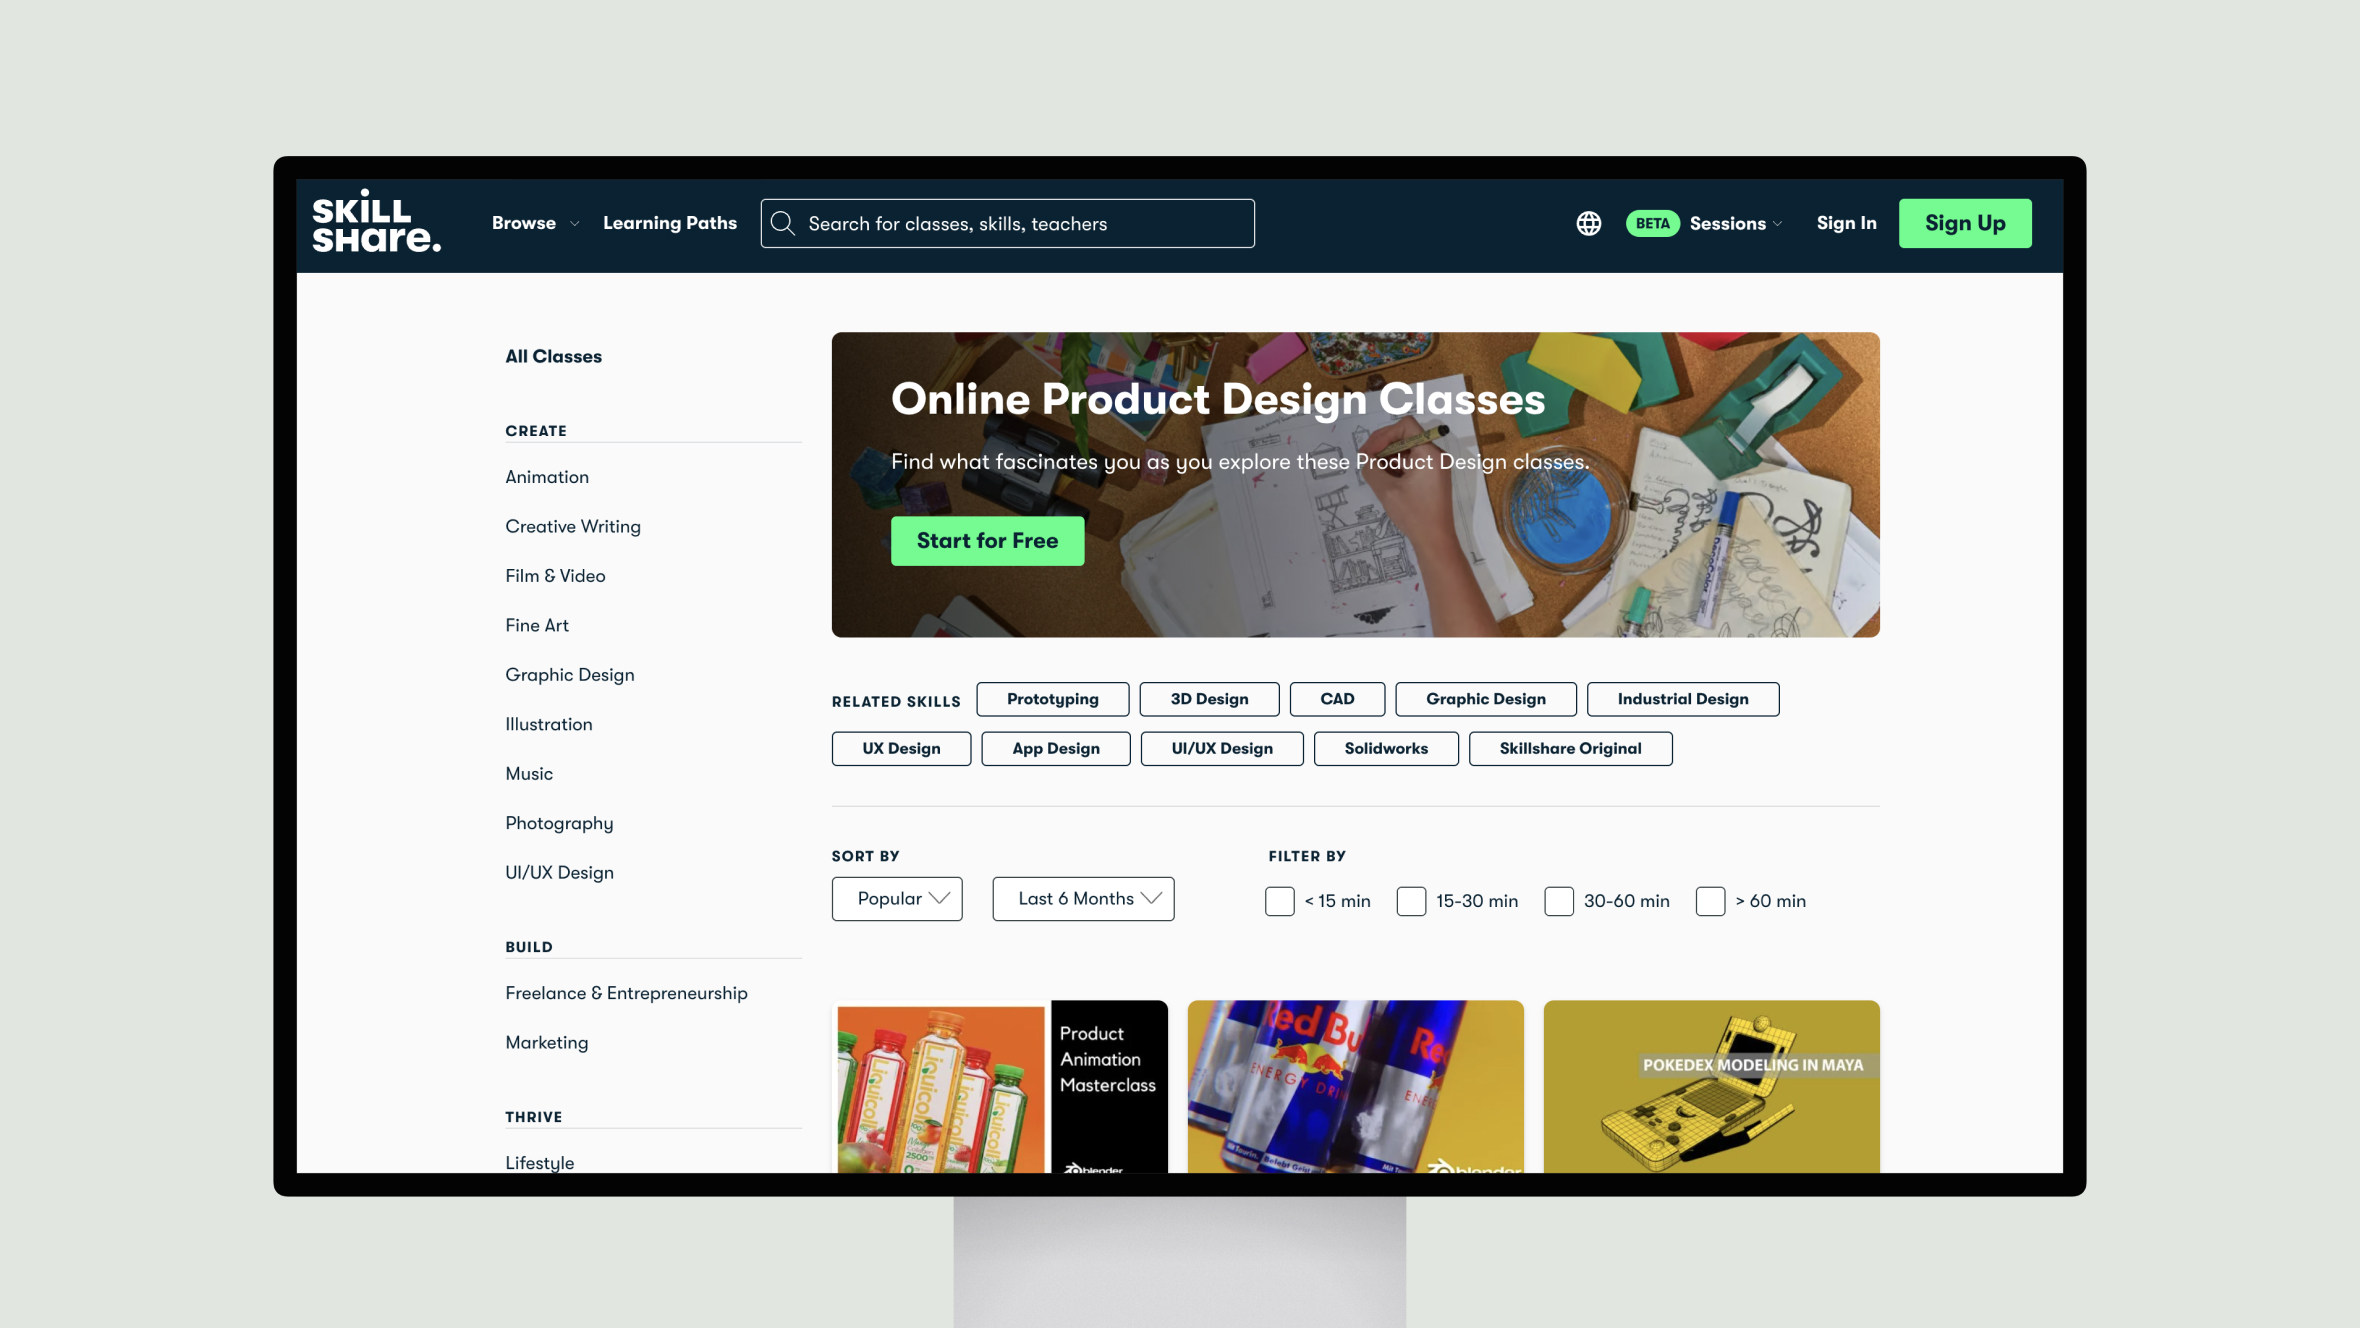Click the search input field
2360x1328 pixels.
point(1008,222)
